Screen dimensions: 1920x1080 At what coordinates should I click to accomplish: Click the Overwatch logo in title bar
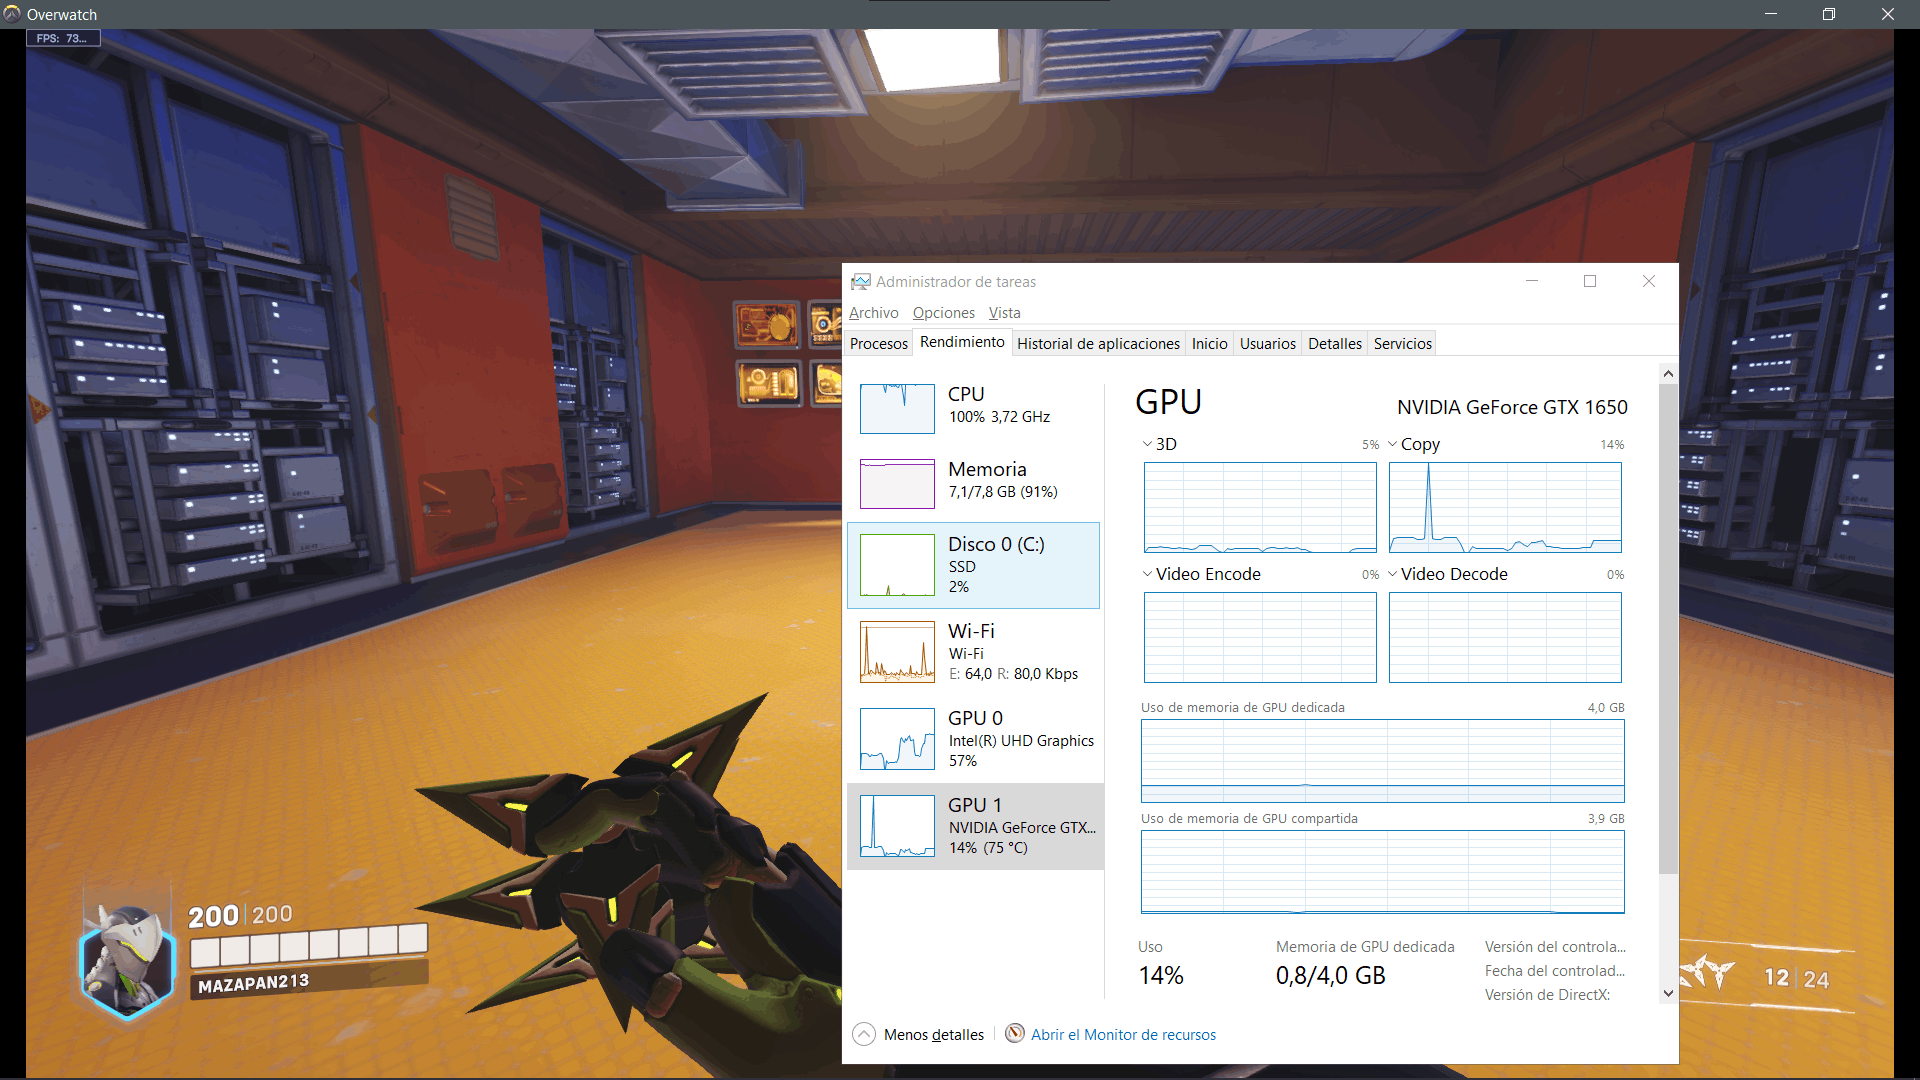[12, 14]
